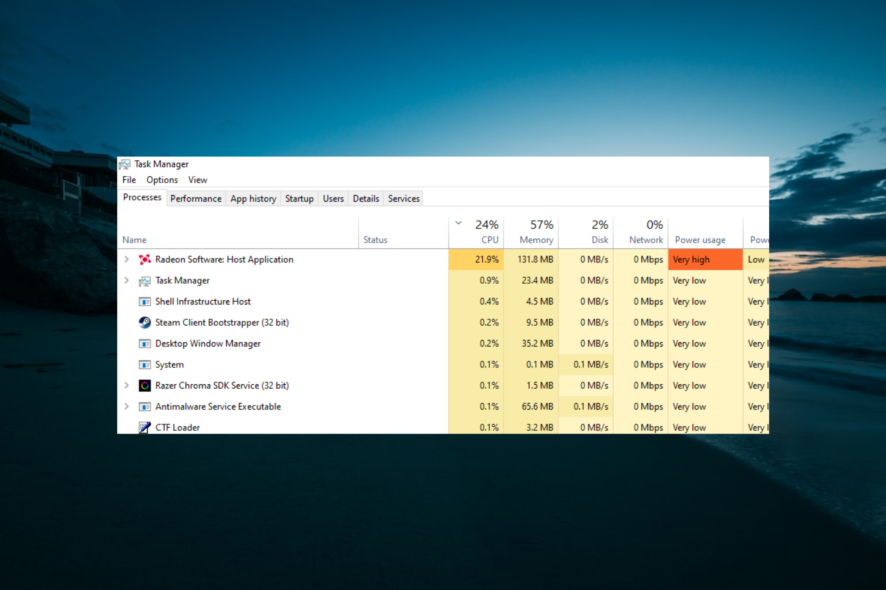Image resolution: width=886 pixels, height=590 pixels.
Task: Click the CTF Loader pen icon
Action: pos(145,427)
